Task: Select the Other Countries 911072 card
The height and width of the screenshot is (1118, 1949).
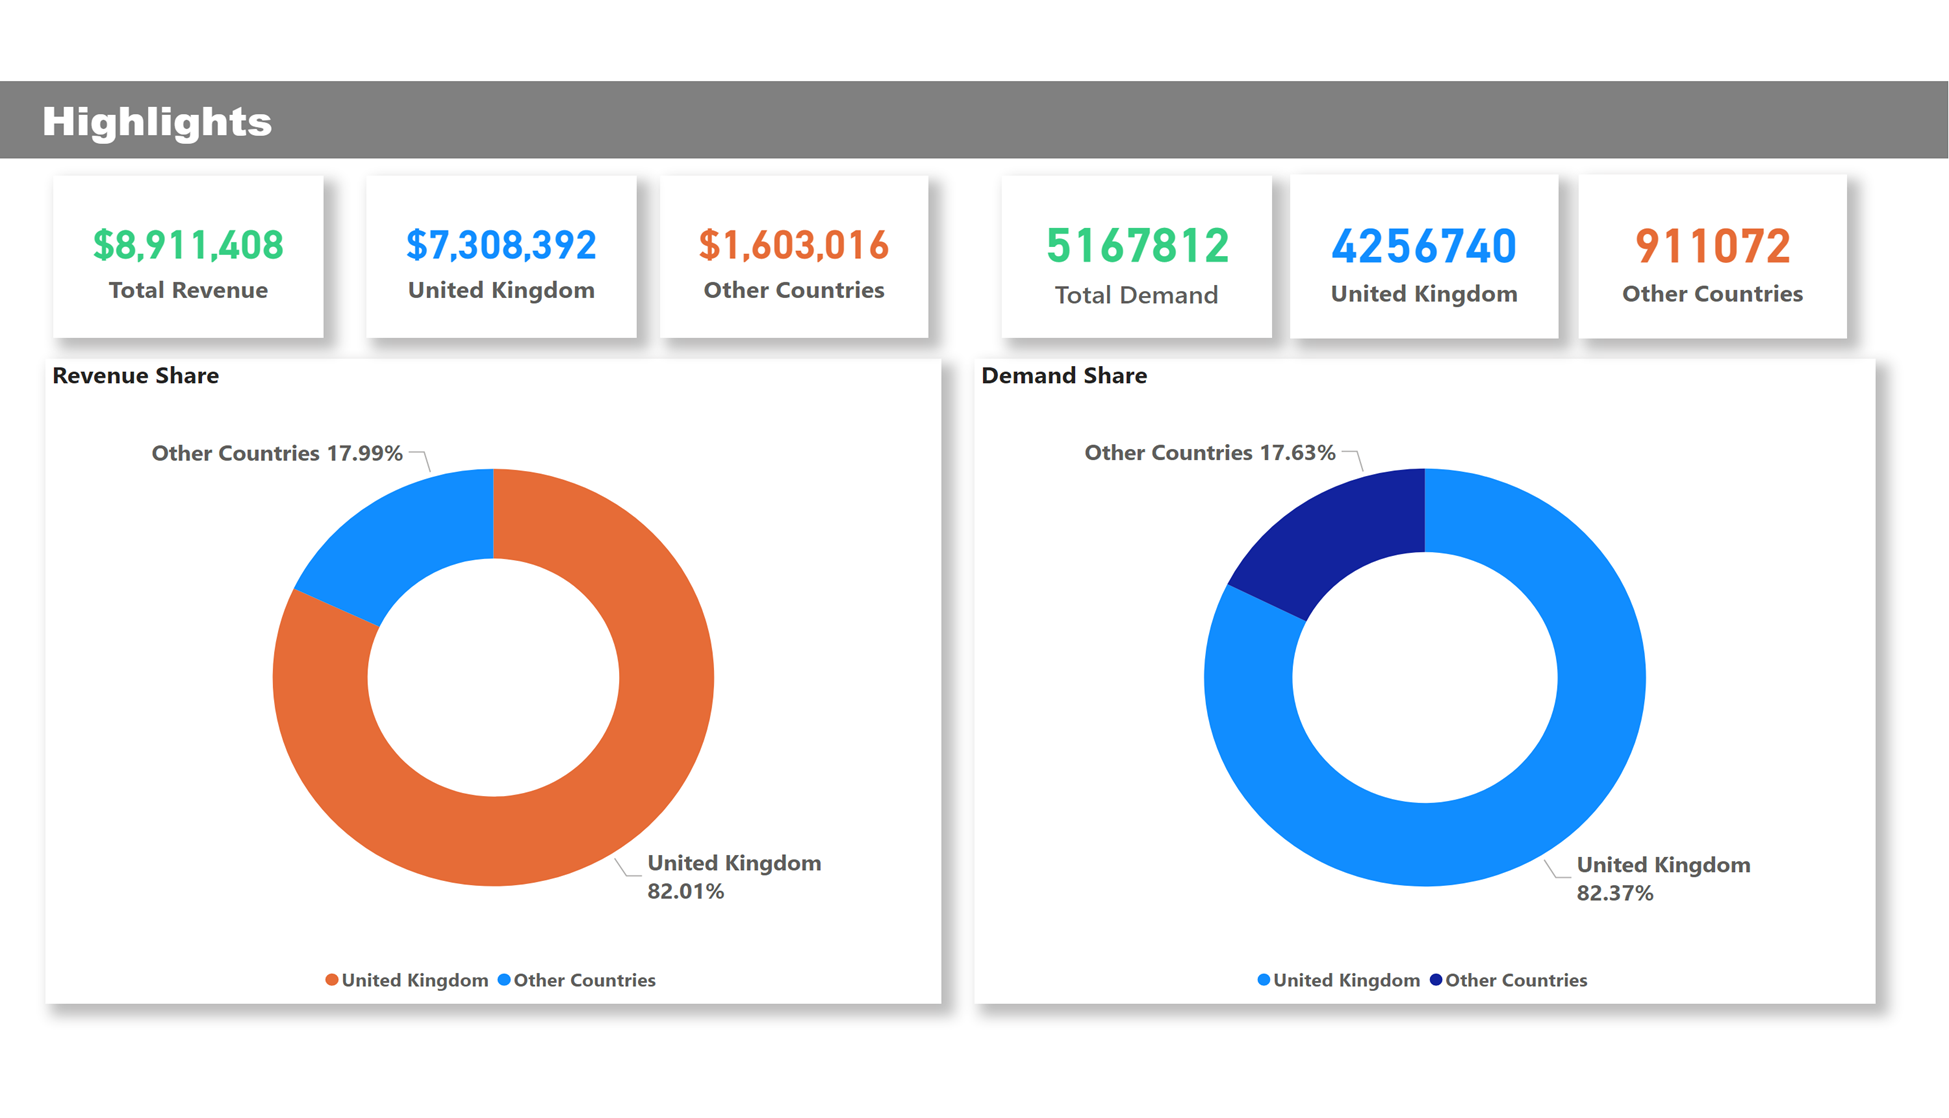Action: click(1712, 258)
